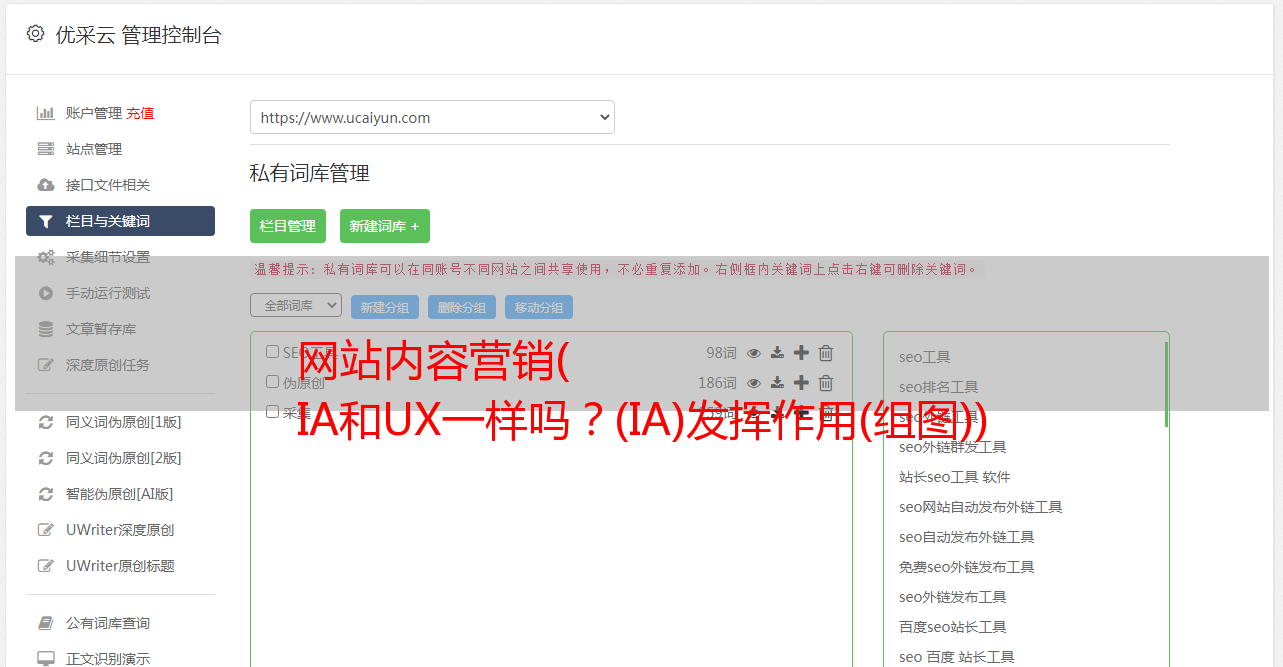Click the cloud icon for 接口文件相关
The width and height of the screenshot is (1283, 667).
coord(46,185)
